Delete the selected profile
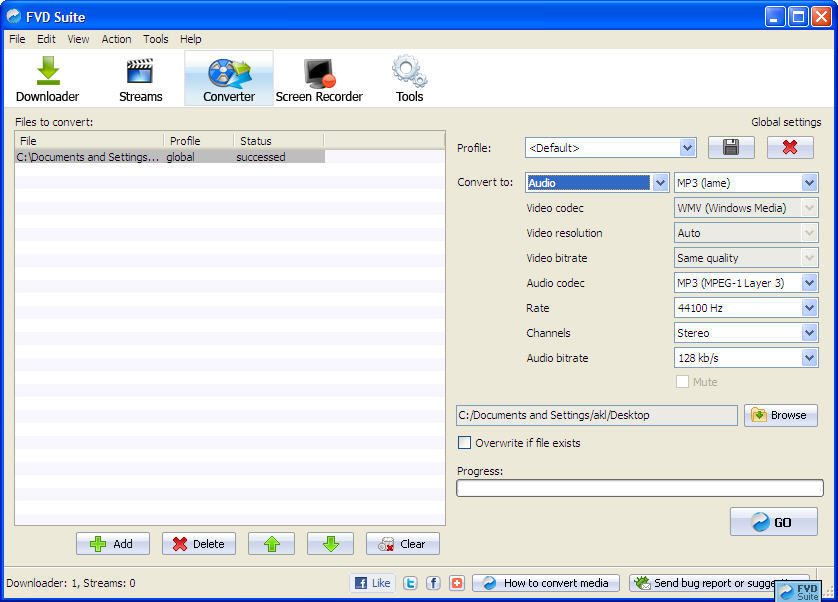Image resolution: width=838 pixels, height=602 pixels. click(x=790, y=147)
